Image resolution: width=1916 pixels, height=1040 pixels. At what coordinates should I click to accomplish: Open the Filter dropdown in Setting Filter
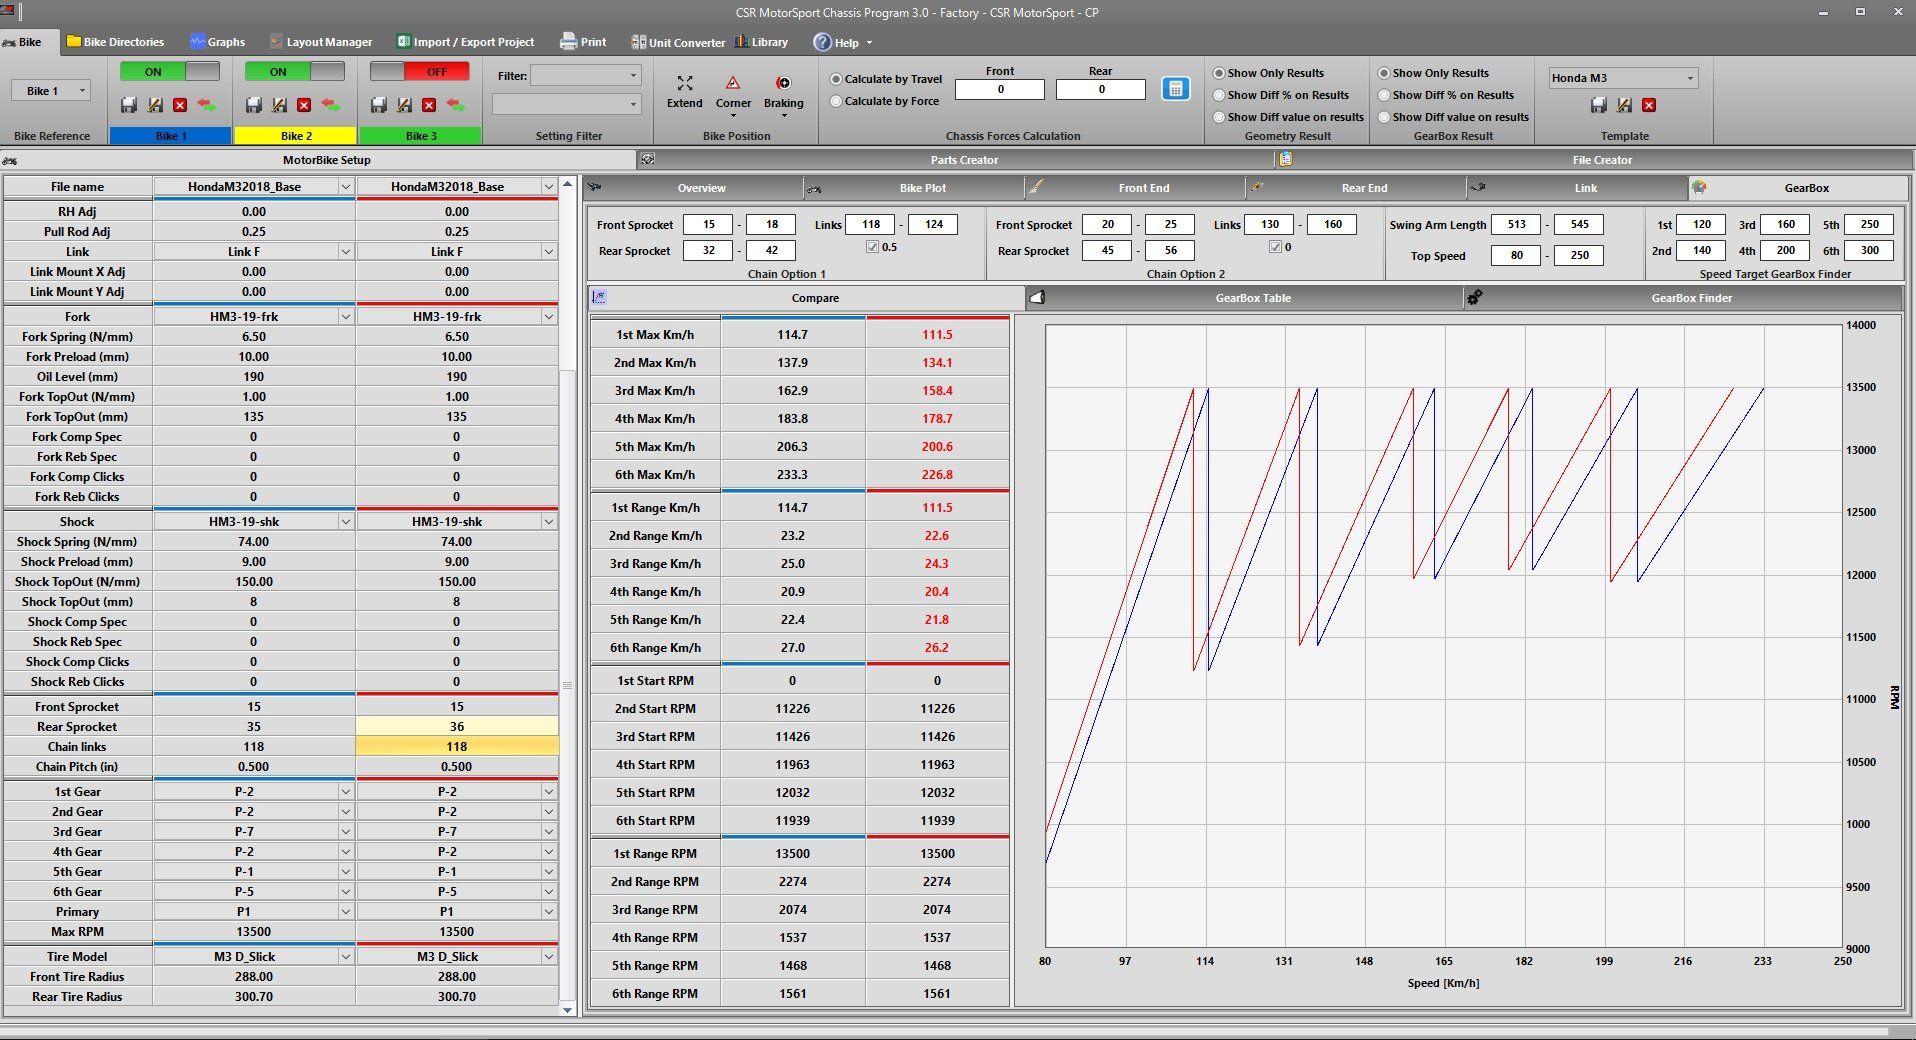click(633, 76)
